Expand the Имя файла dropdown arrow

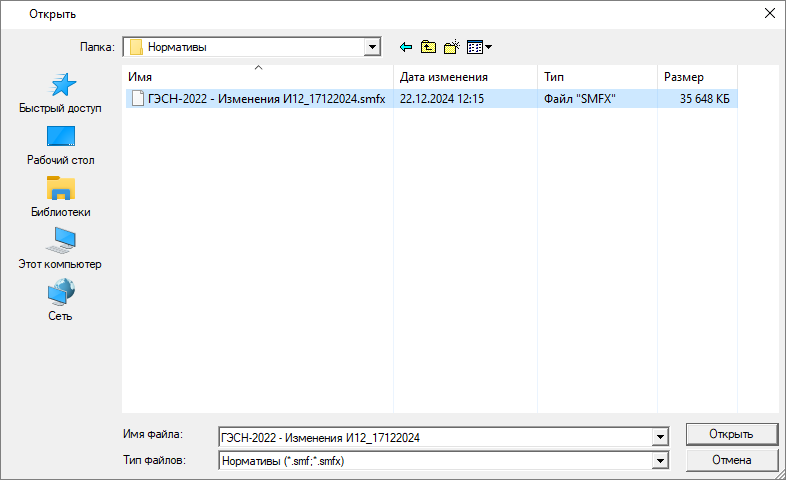tap(659, 436)
